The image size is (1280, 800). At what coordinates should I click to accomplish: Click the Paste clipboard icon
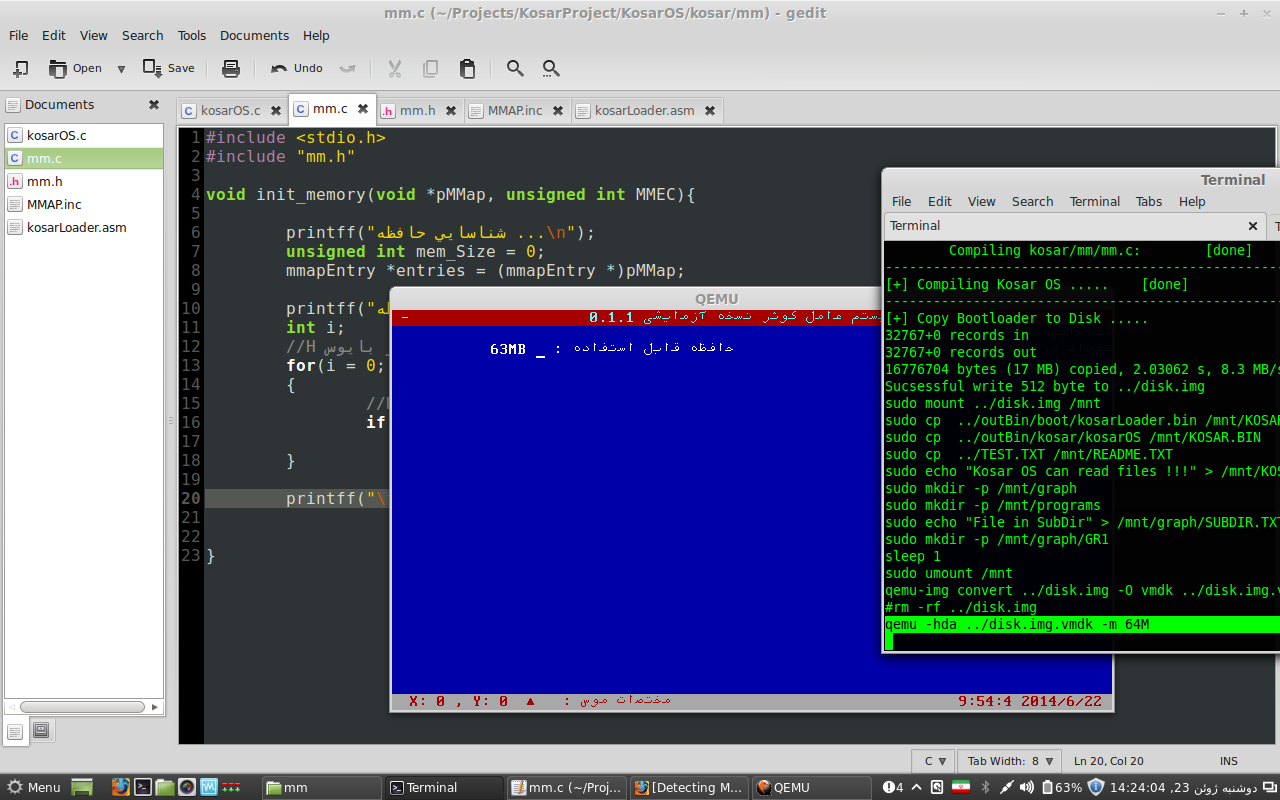[467, 69]
